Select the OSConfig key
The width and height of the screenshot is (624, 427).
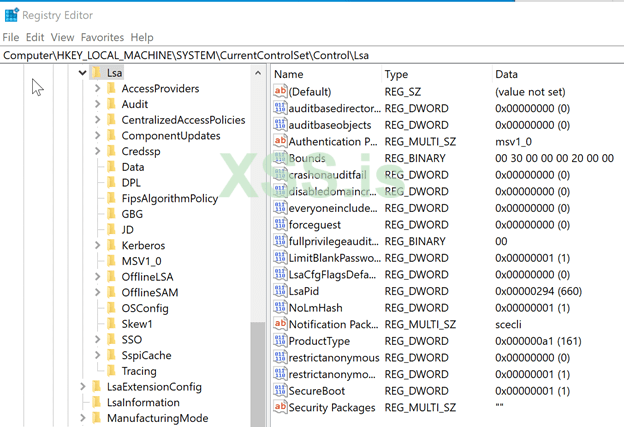click(145, 308)
